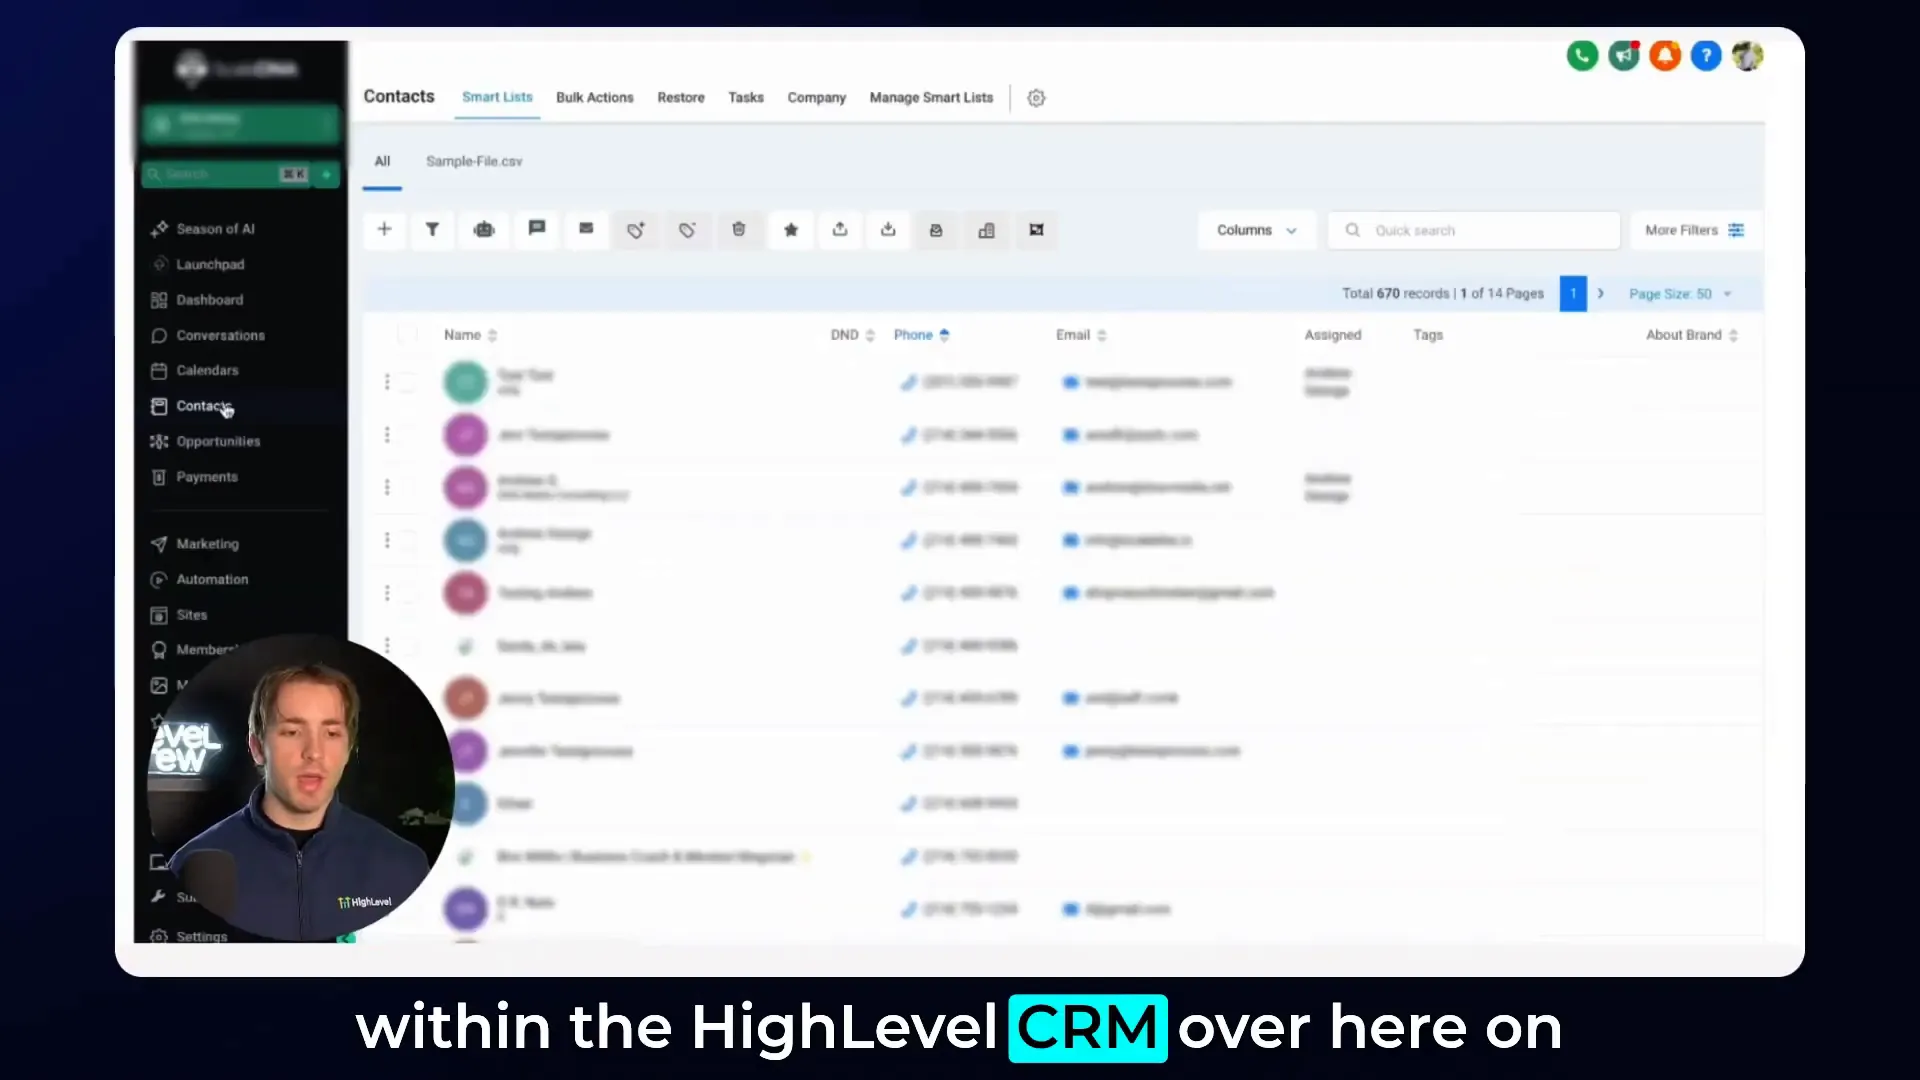Click the green phone dialer icon
Image resolution: width=1920 pixels, height=1080 pixels.
coord(1582,56)
